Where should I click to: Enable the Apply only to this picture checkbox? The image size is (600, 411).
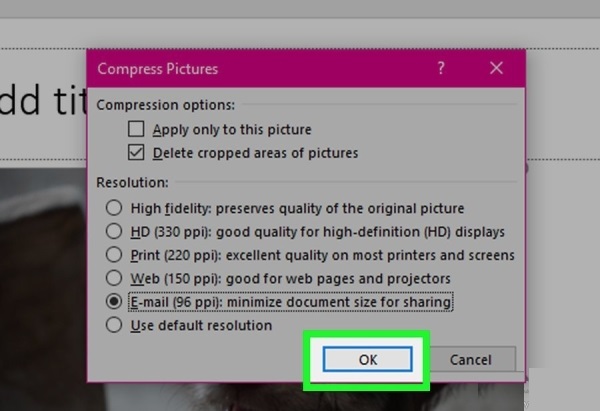point(136,129)
